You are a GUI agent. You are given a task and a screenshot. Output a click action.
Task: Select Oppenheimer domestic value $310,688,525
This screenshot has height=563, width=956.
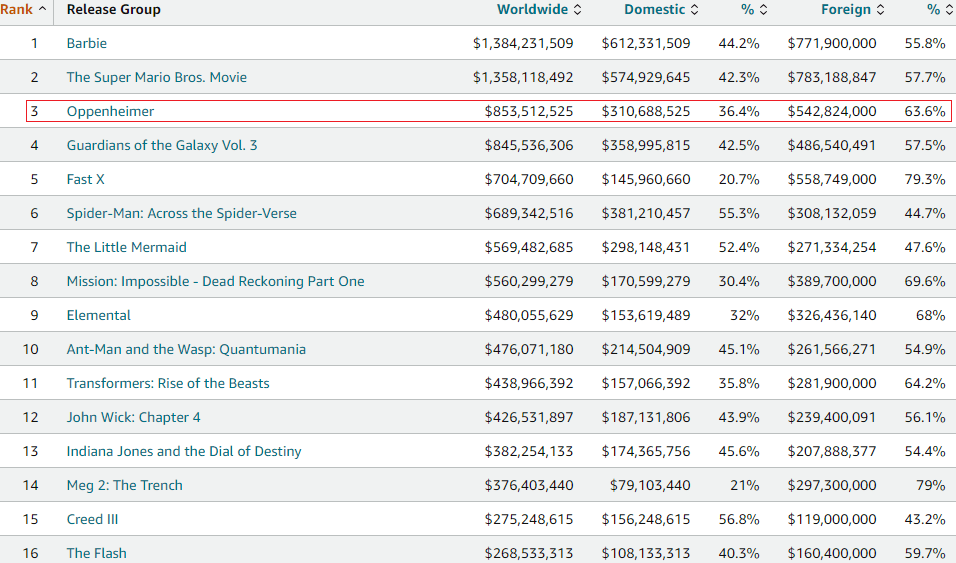point(646,112)
